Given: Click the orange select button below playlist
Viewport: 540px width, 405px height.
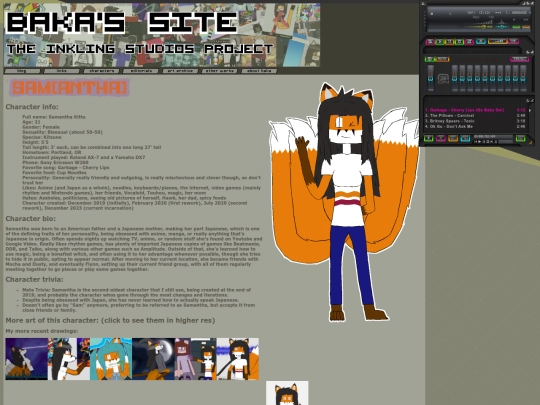Looking at the screenshot, I should point(453,138).
